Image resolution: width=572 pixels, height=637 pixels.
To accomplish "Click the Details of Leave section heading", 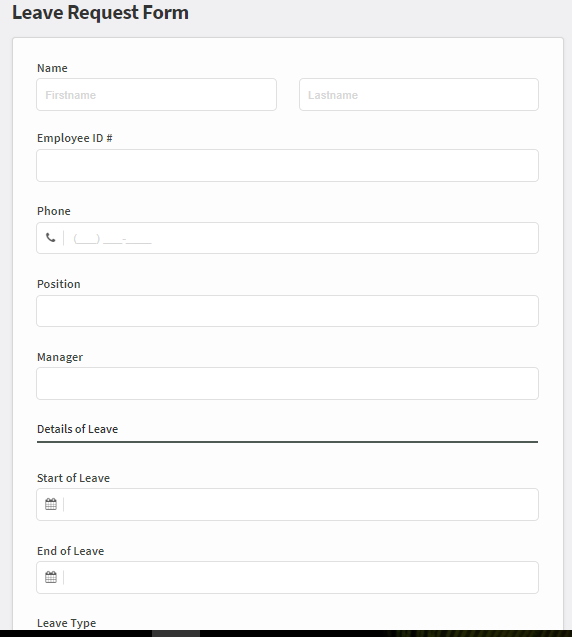I will tap(77, 429).
